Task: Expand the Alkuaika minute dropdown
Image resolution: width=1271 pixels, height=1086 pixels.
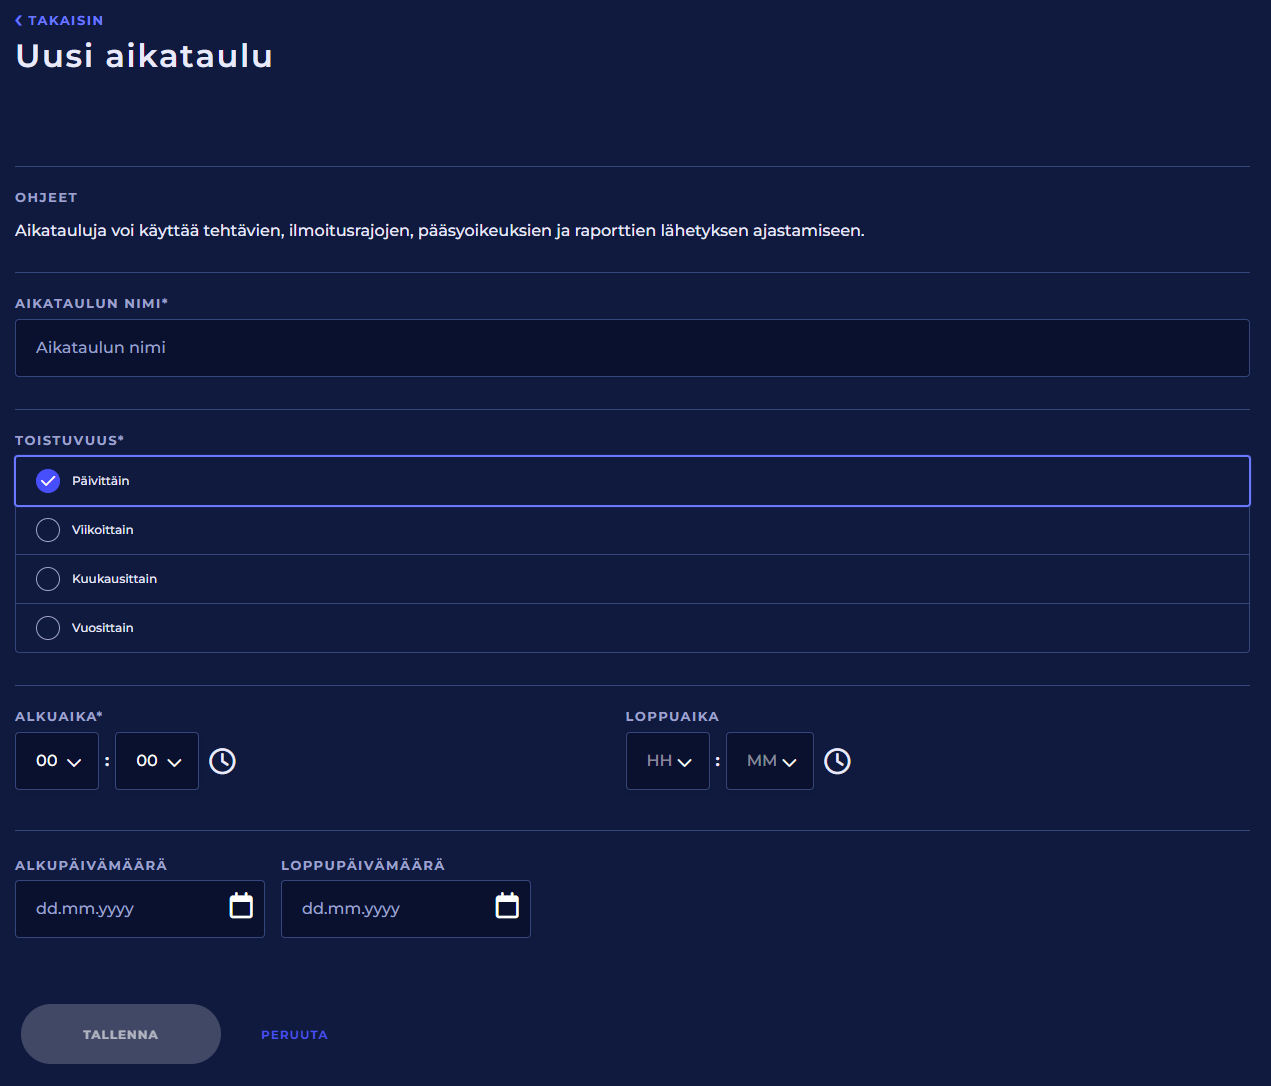Action: (157, 761)
